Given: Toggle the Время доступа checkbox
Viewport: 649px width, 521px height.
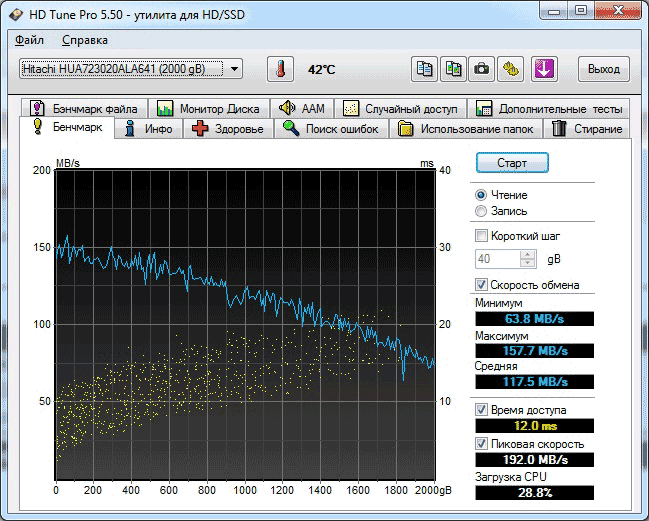Looking at the screenshot, I should tap(482, 410).
